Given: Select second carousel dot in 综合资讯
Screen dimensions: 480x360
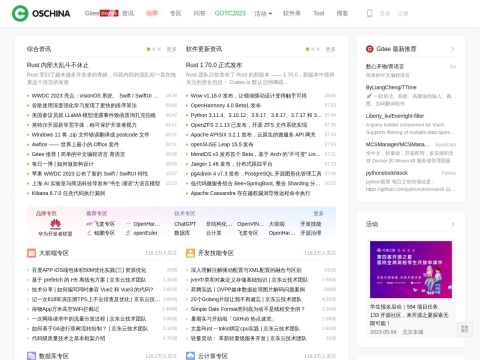Looking at the screenshot, I should pyautogui.click(x=154, y=49).
